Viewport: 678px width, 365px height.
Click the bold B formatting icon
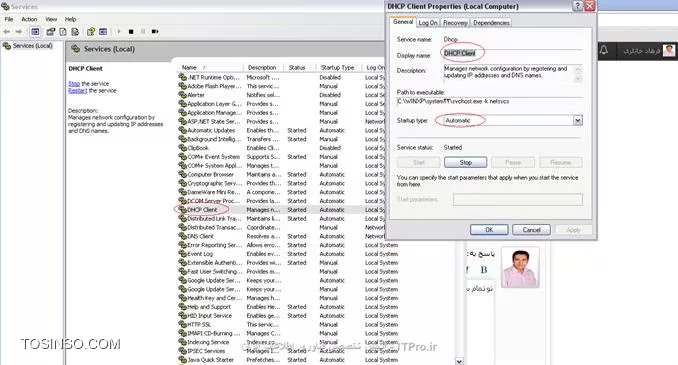(x=484, y=270)
